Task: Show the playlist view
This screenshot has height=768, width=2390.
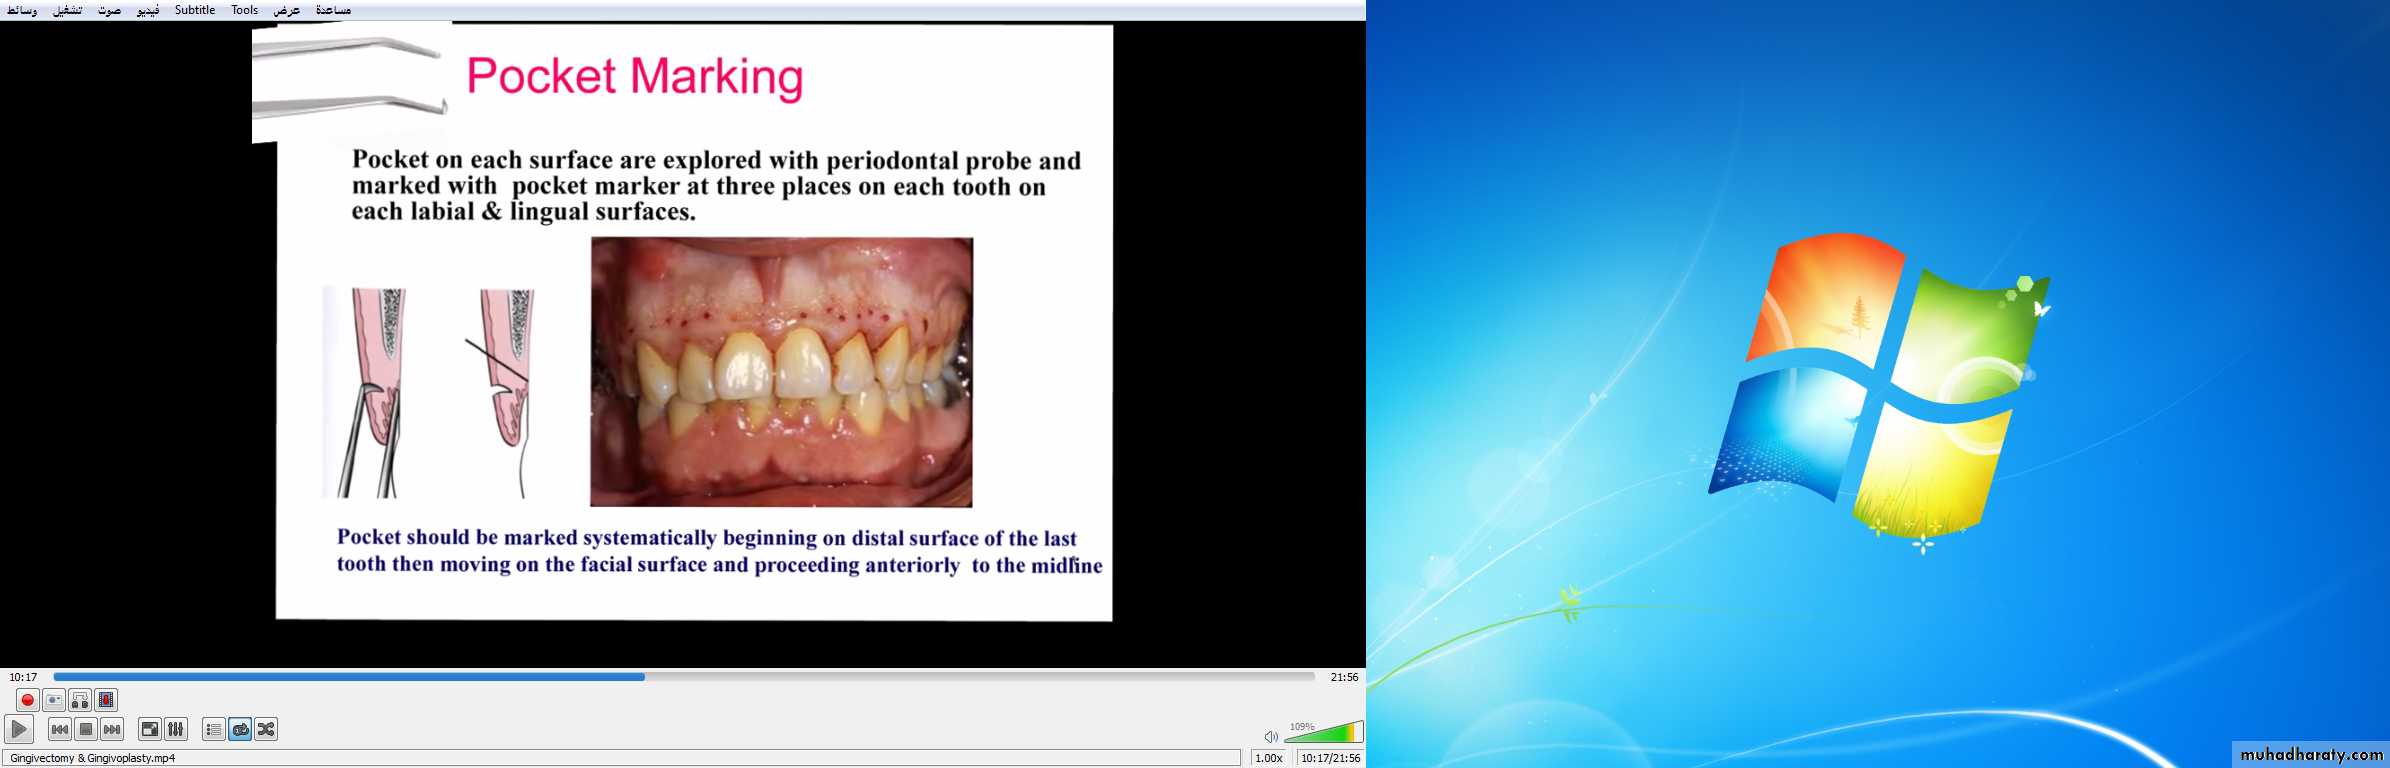Action: click(x=213, y=730)
